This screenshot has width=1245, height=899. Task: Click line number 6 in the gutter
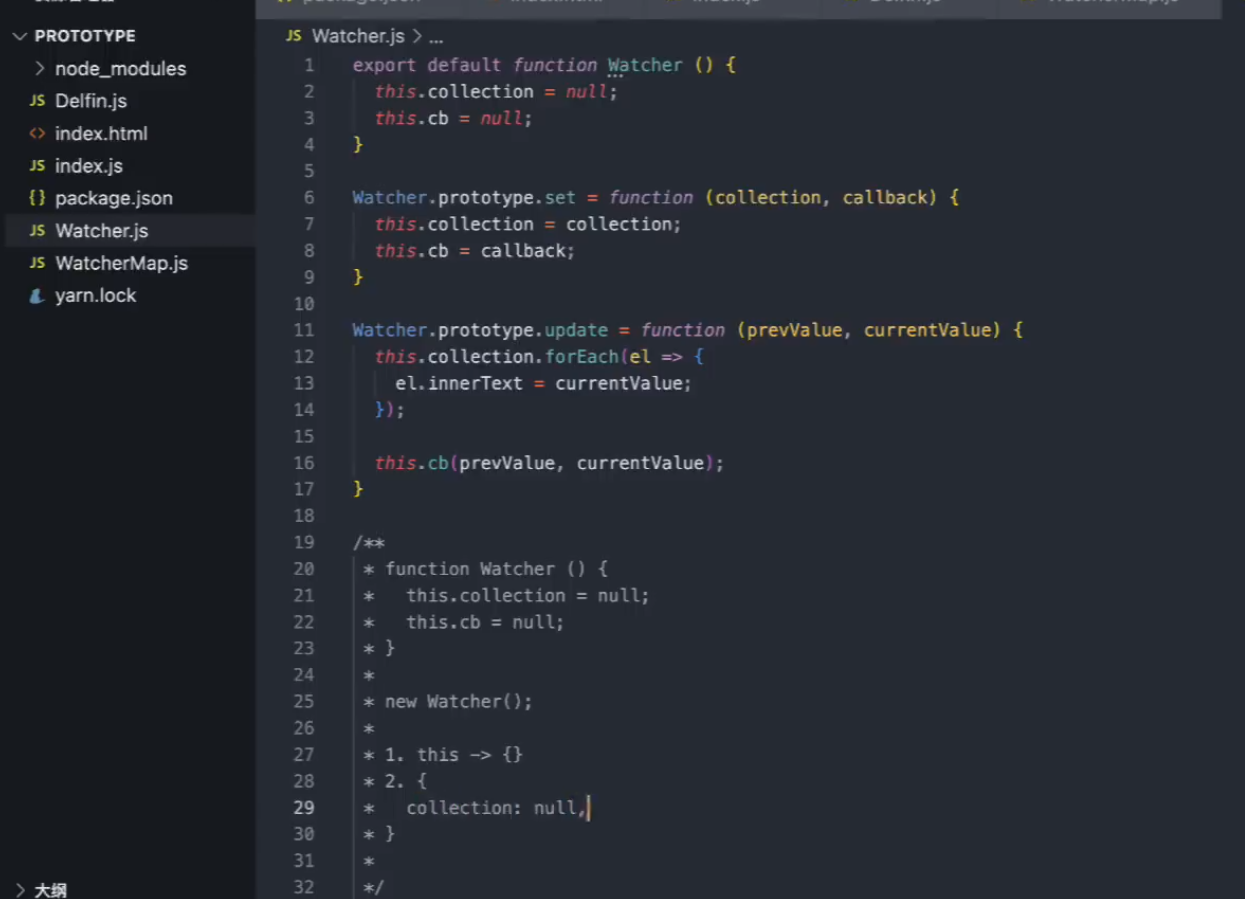(x=309, y=198)
